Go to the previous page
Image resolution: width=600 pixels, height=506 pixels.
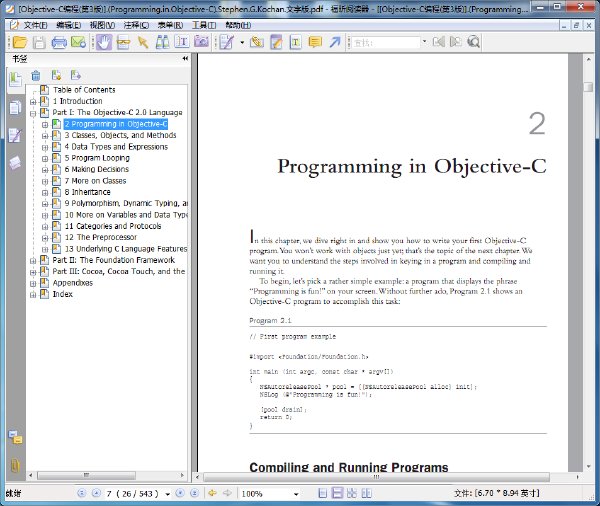pyautogui.click(x=96, y=493)
